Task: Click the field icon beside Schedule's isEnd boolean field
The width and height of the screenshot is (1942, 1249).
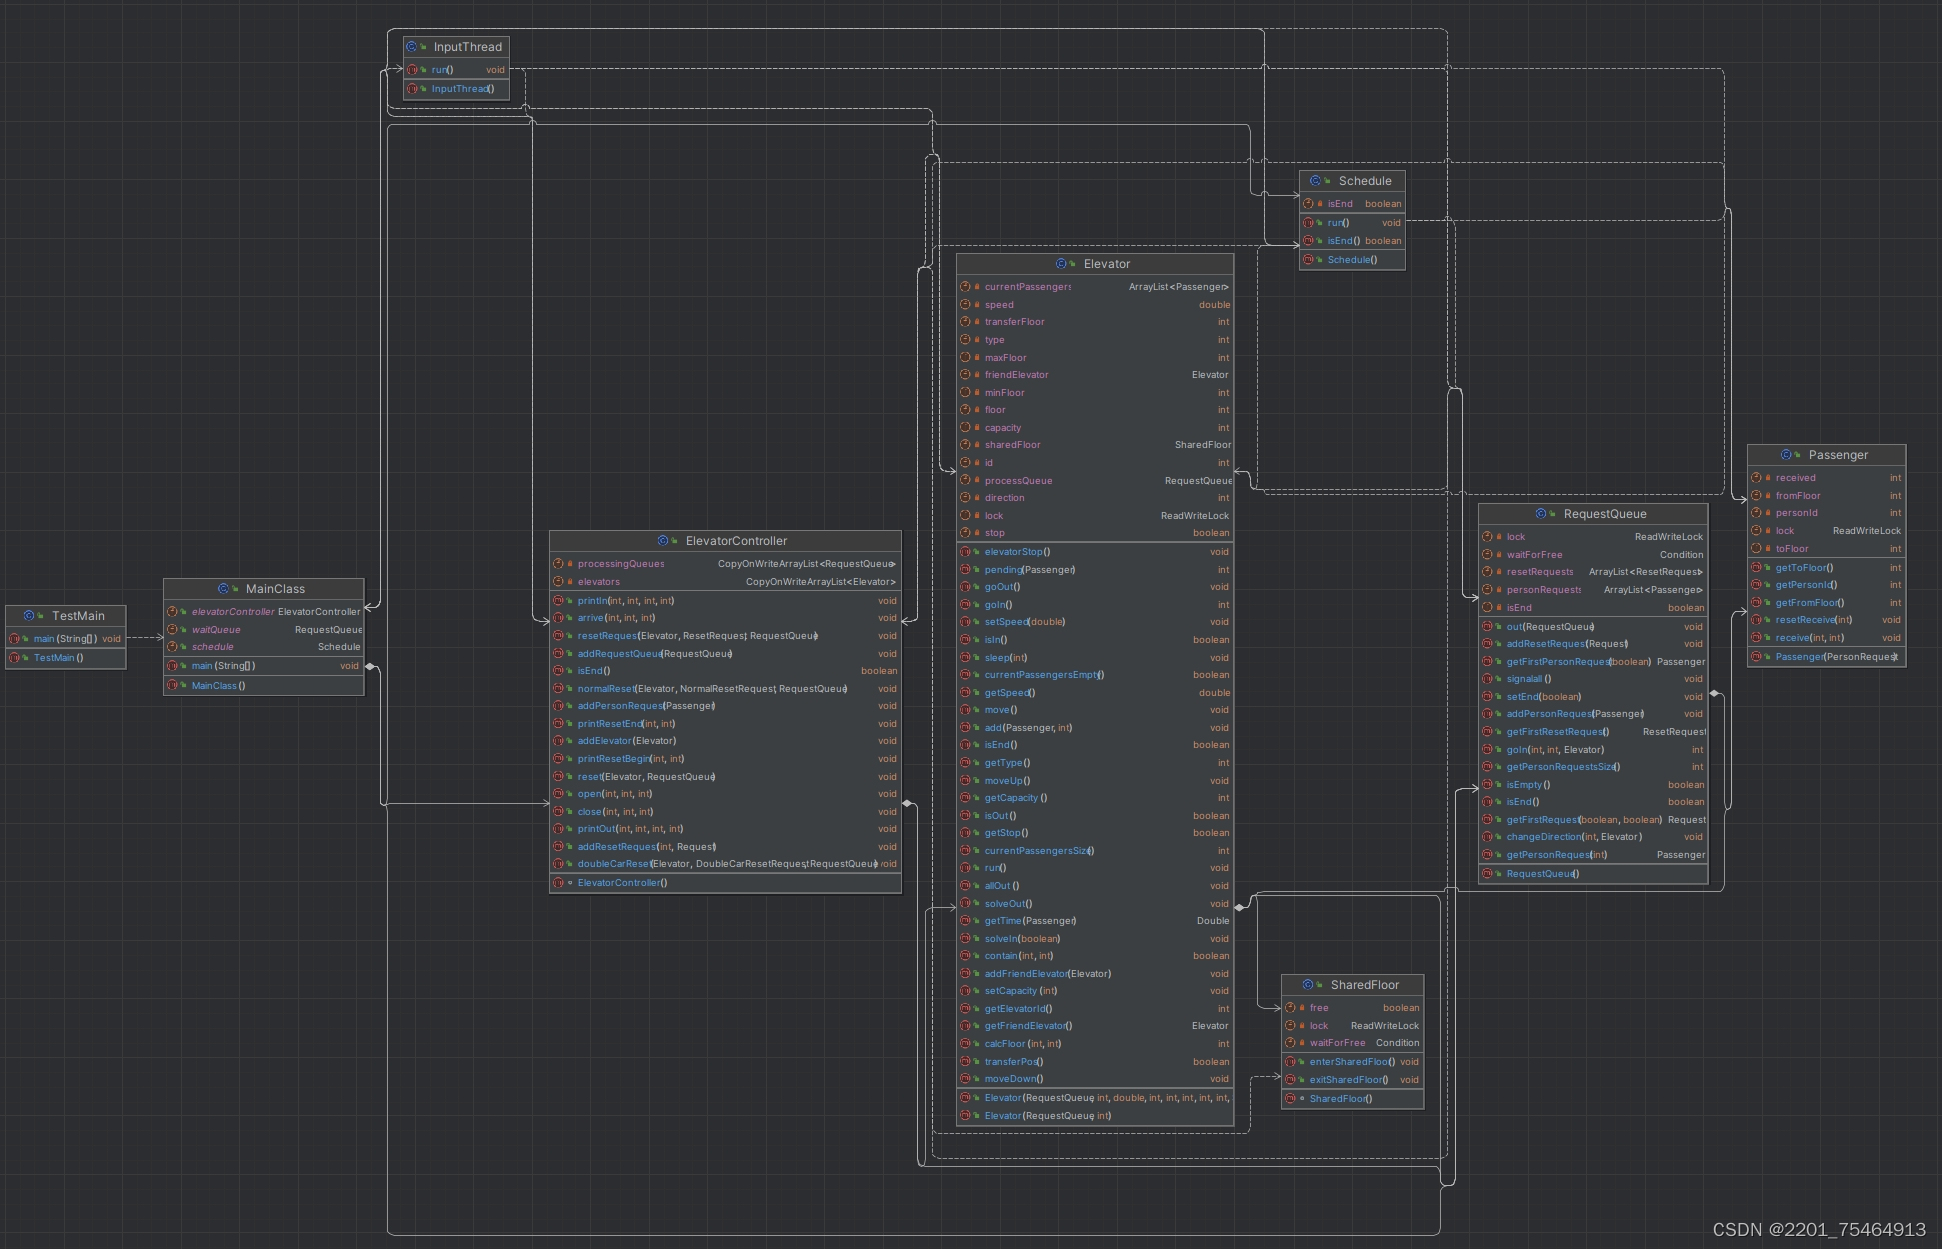Action: point(1308,204)
